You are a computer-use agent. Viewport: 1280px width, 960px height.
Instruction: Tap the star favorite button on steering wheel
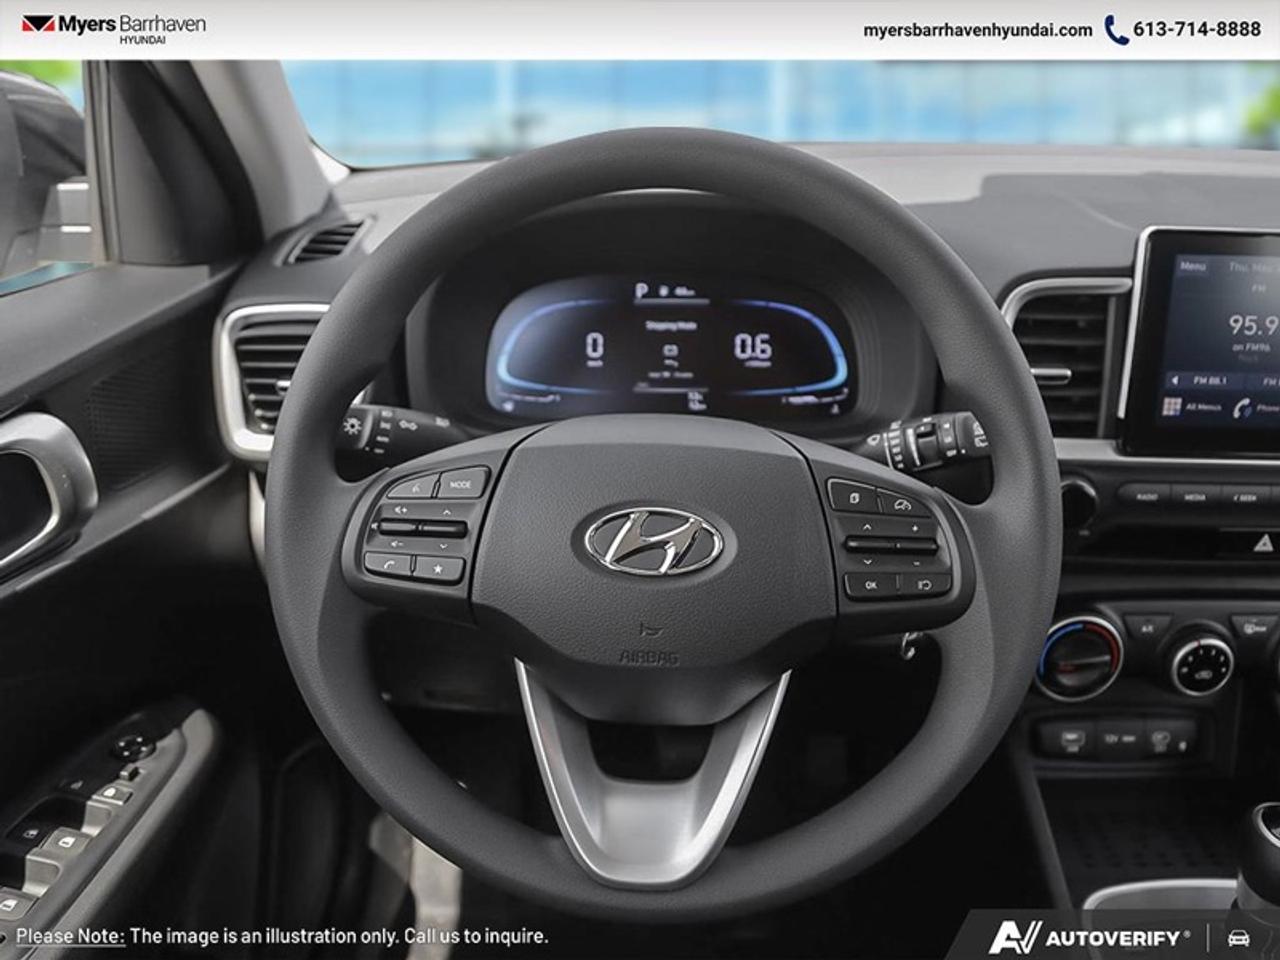point(439,569)
